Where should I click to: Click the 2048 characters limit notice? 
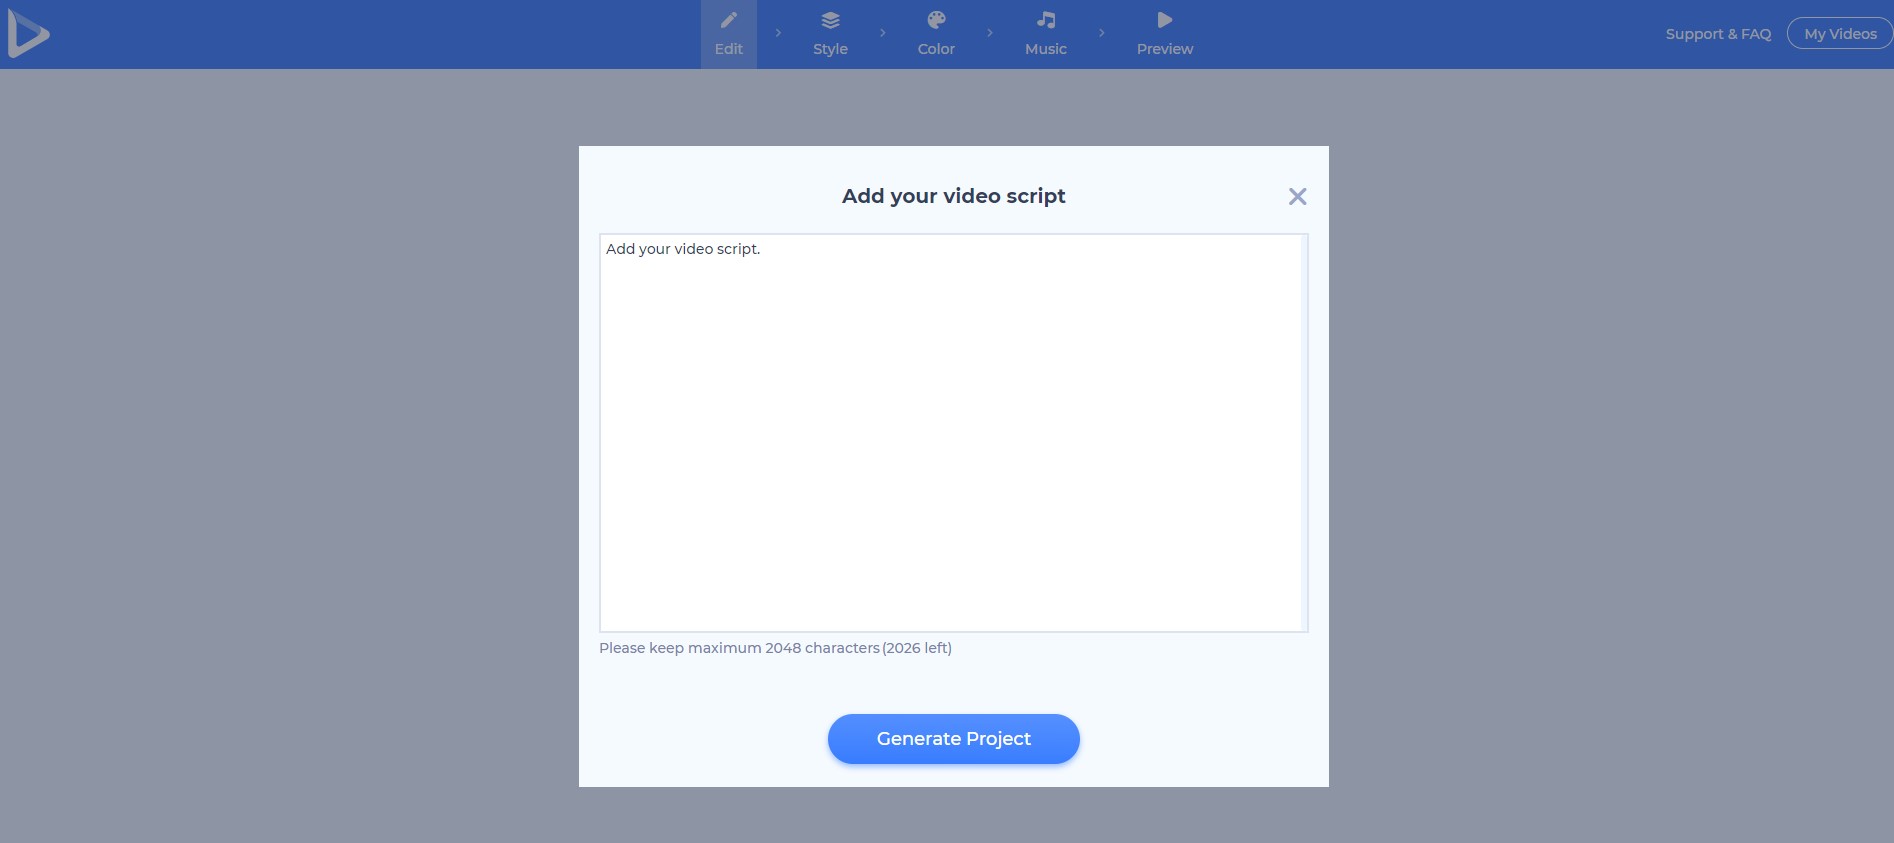click(x=775, y=648)
